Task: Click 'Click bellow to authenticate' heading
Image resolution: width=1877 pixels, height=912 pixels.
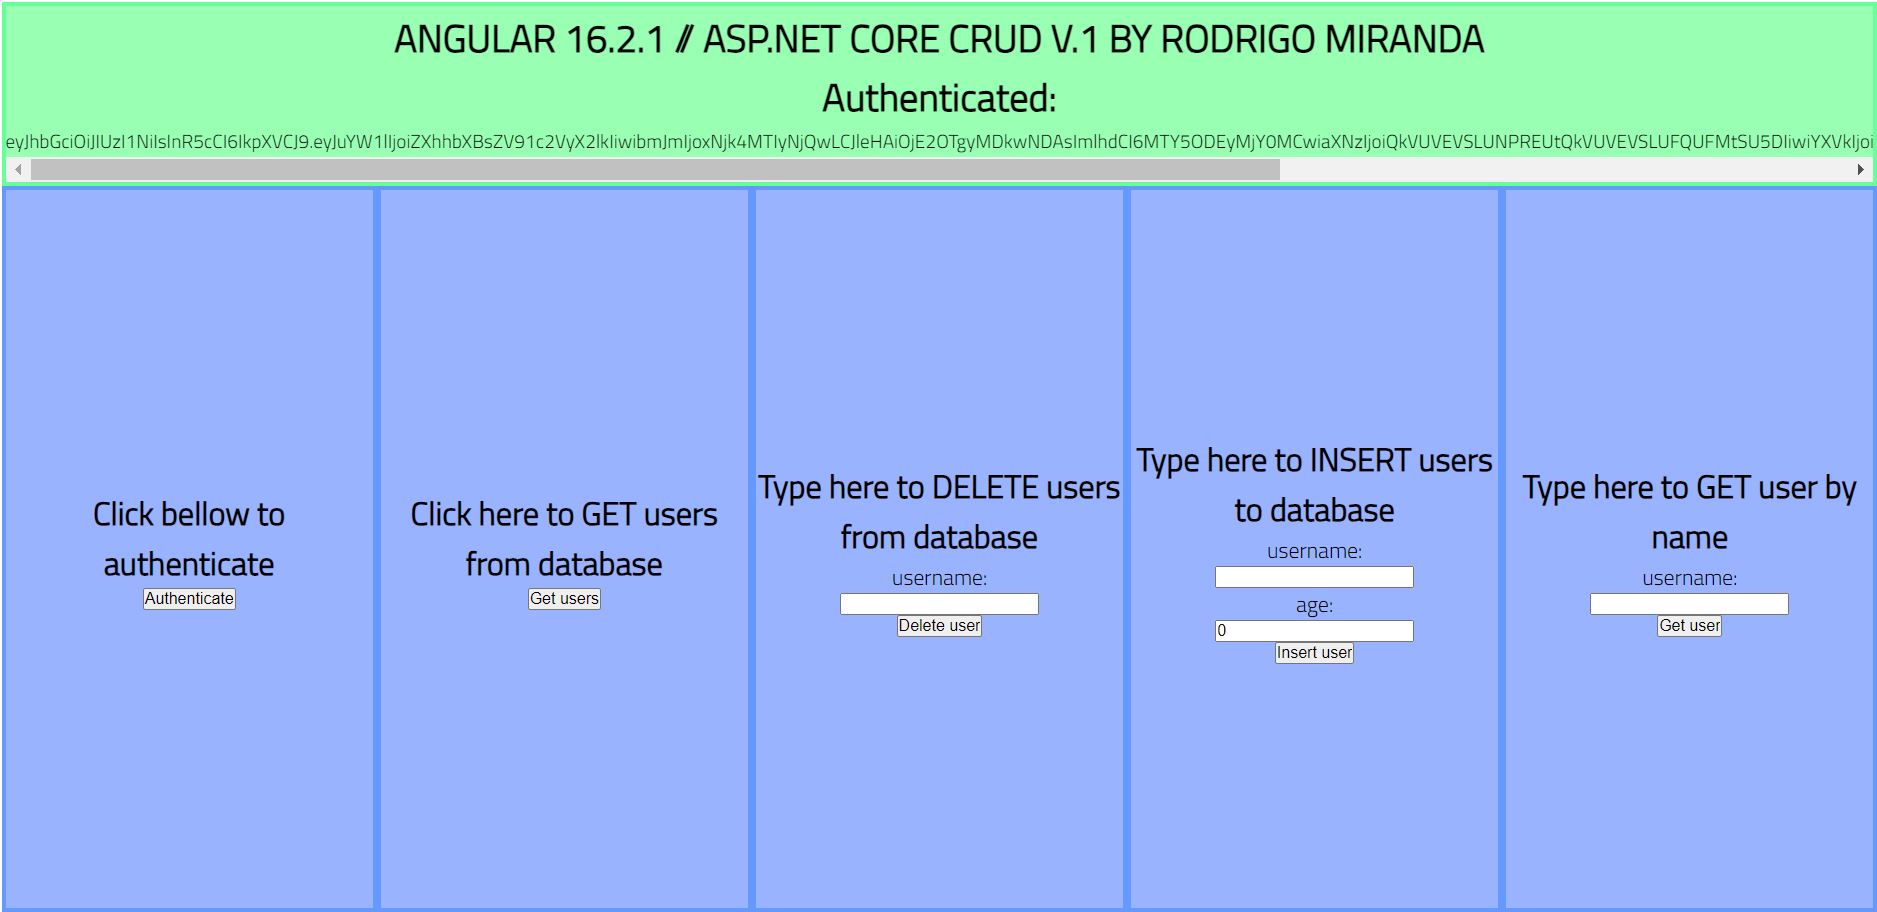Action: [189, 539]
